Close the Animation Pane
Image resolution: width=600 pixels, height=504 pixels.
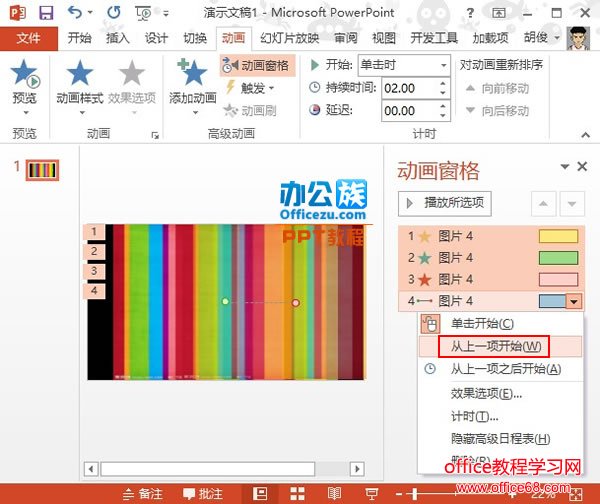point(582,166)
